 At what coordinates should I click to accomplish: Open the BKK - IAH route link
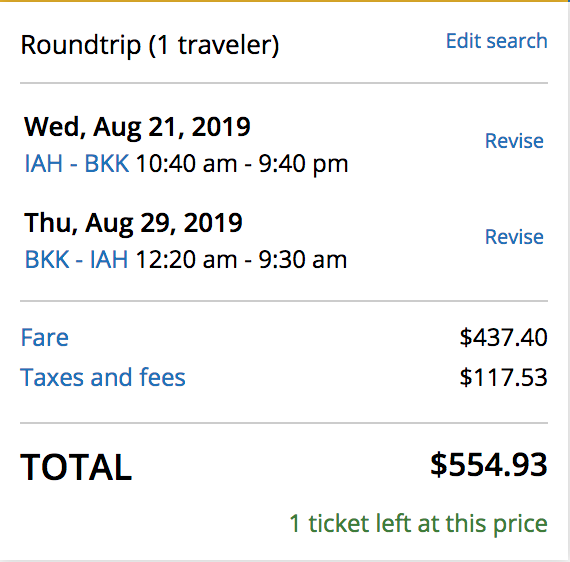click(x=76, y=260)
